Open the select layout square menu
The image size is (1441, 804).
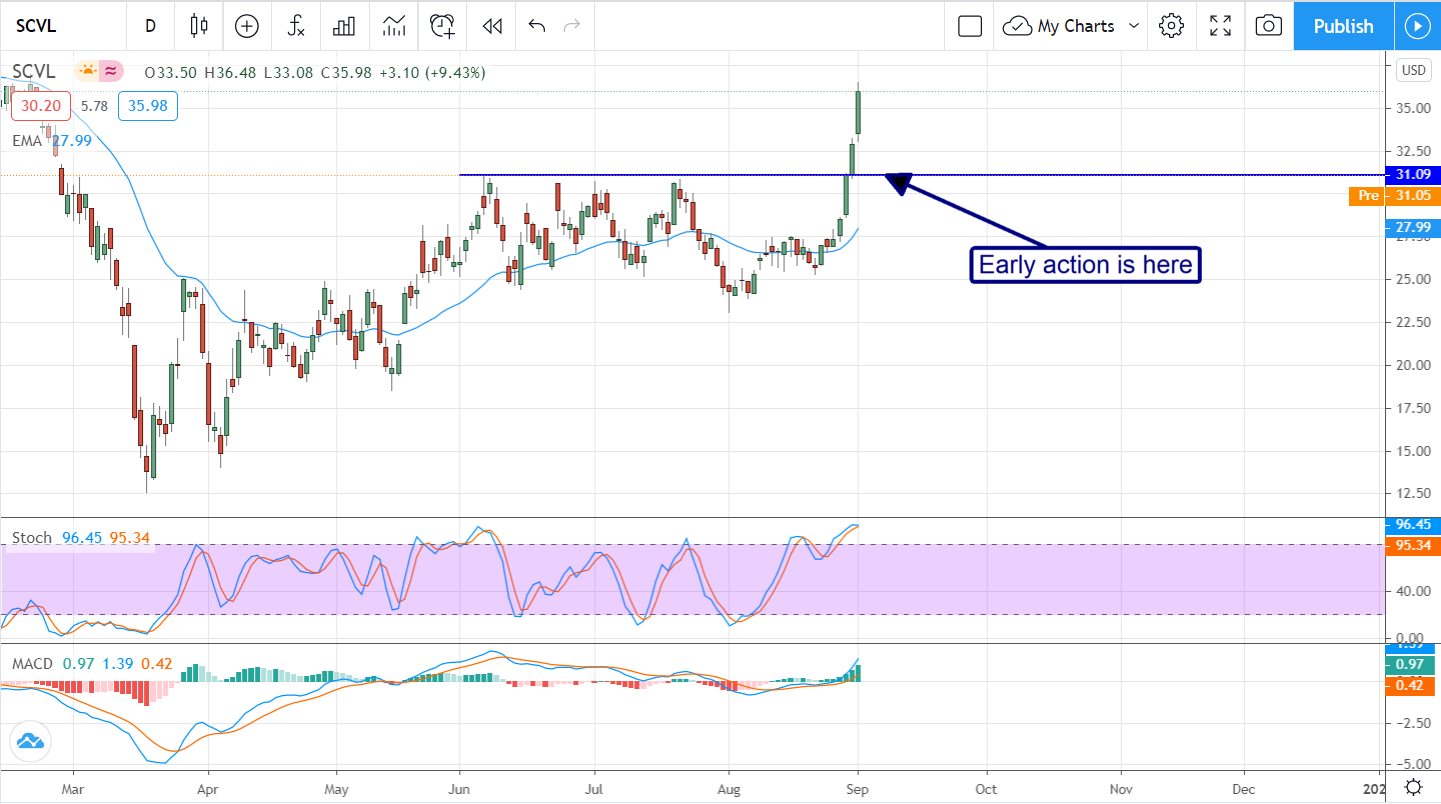pyautogui.click(x=969, y=26)
